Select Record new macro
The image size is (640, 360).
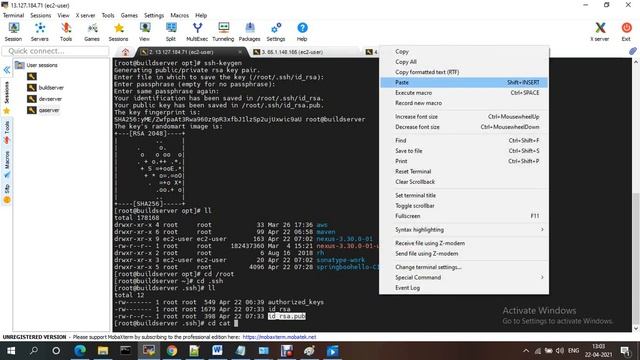(464, 103)
